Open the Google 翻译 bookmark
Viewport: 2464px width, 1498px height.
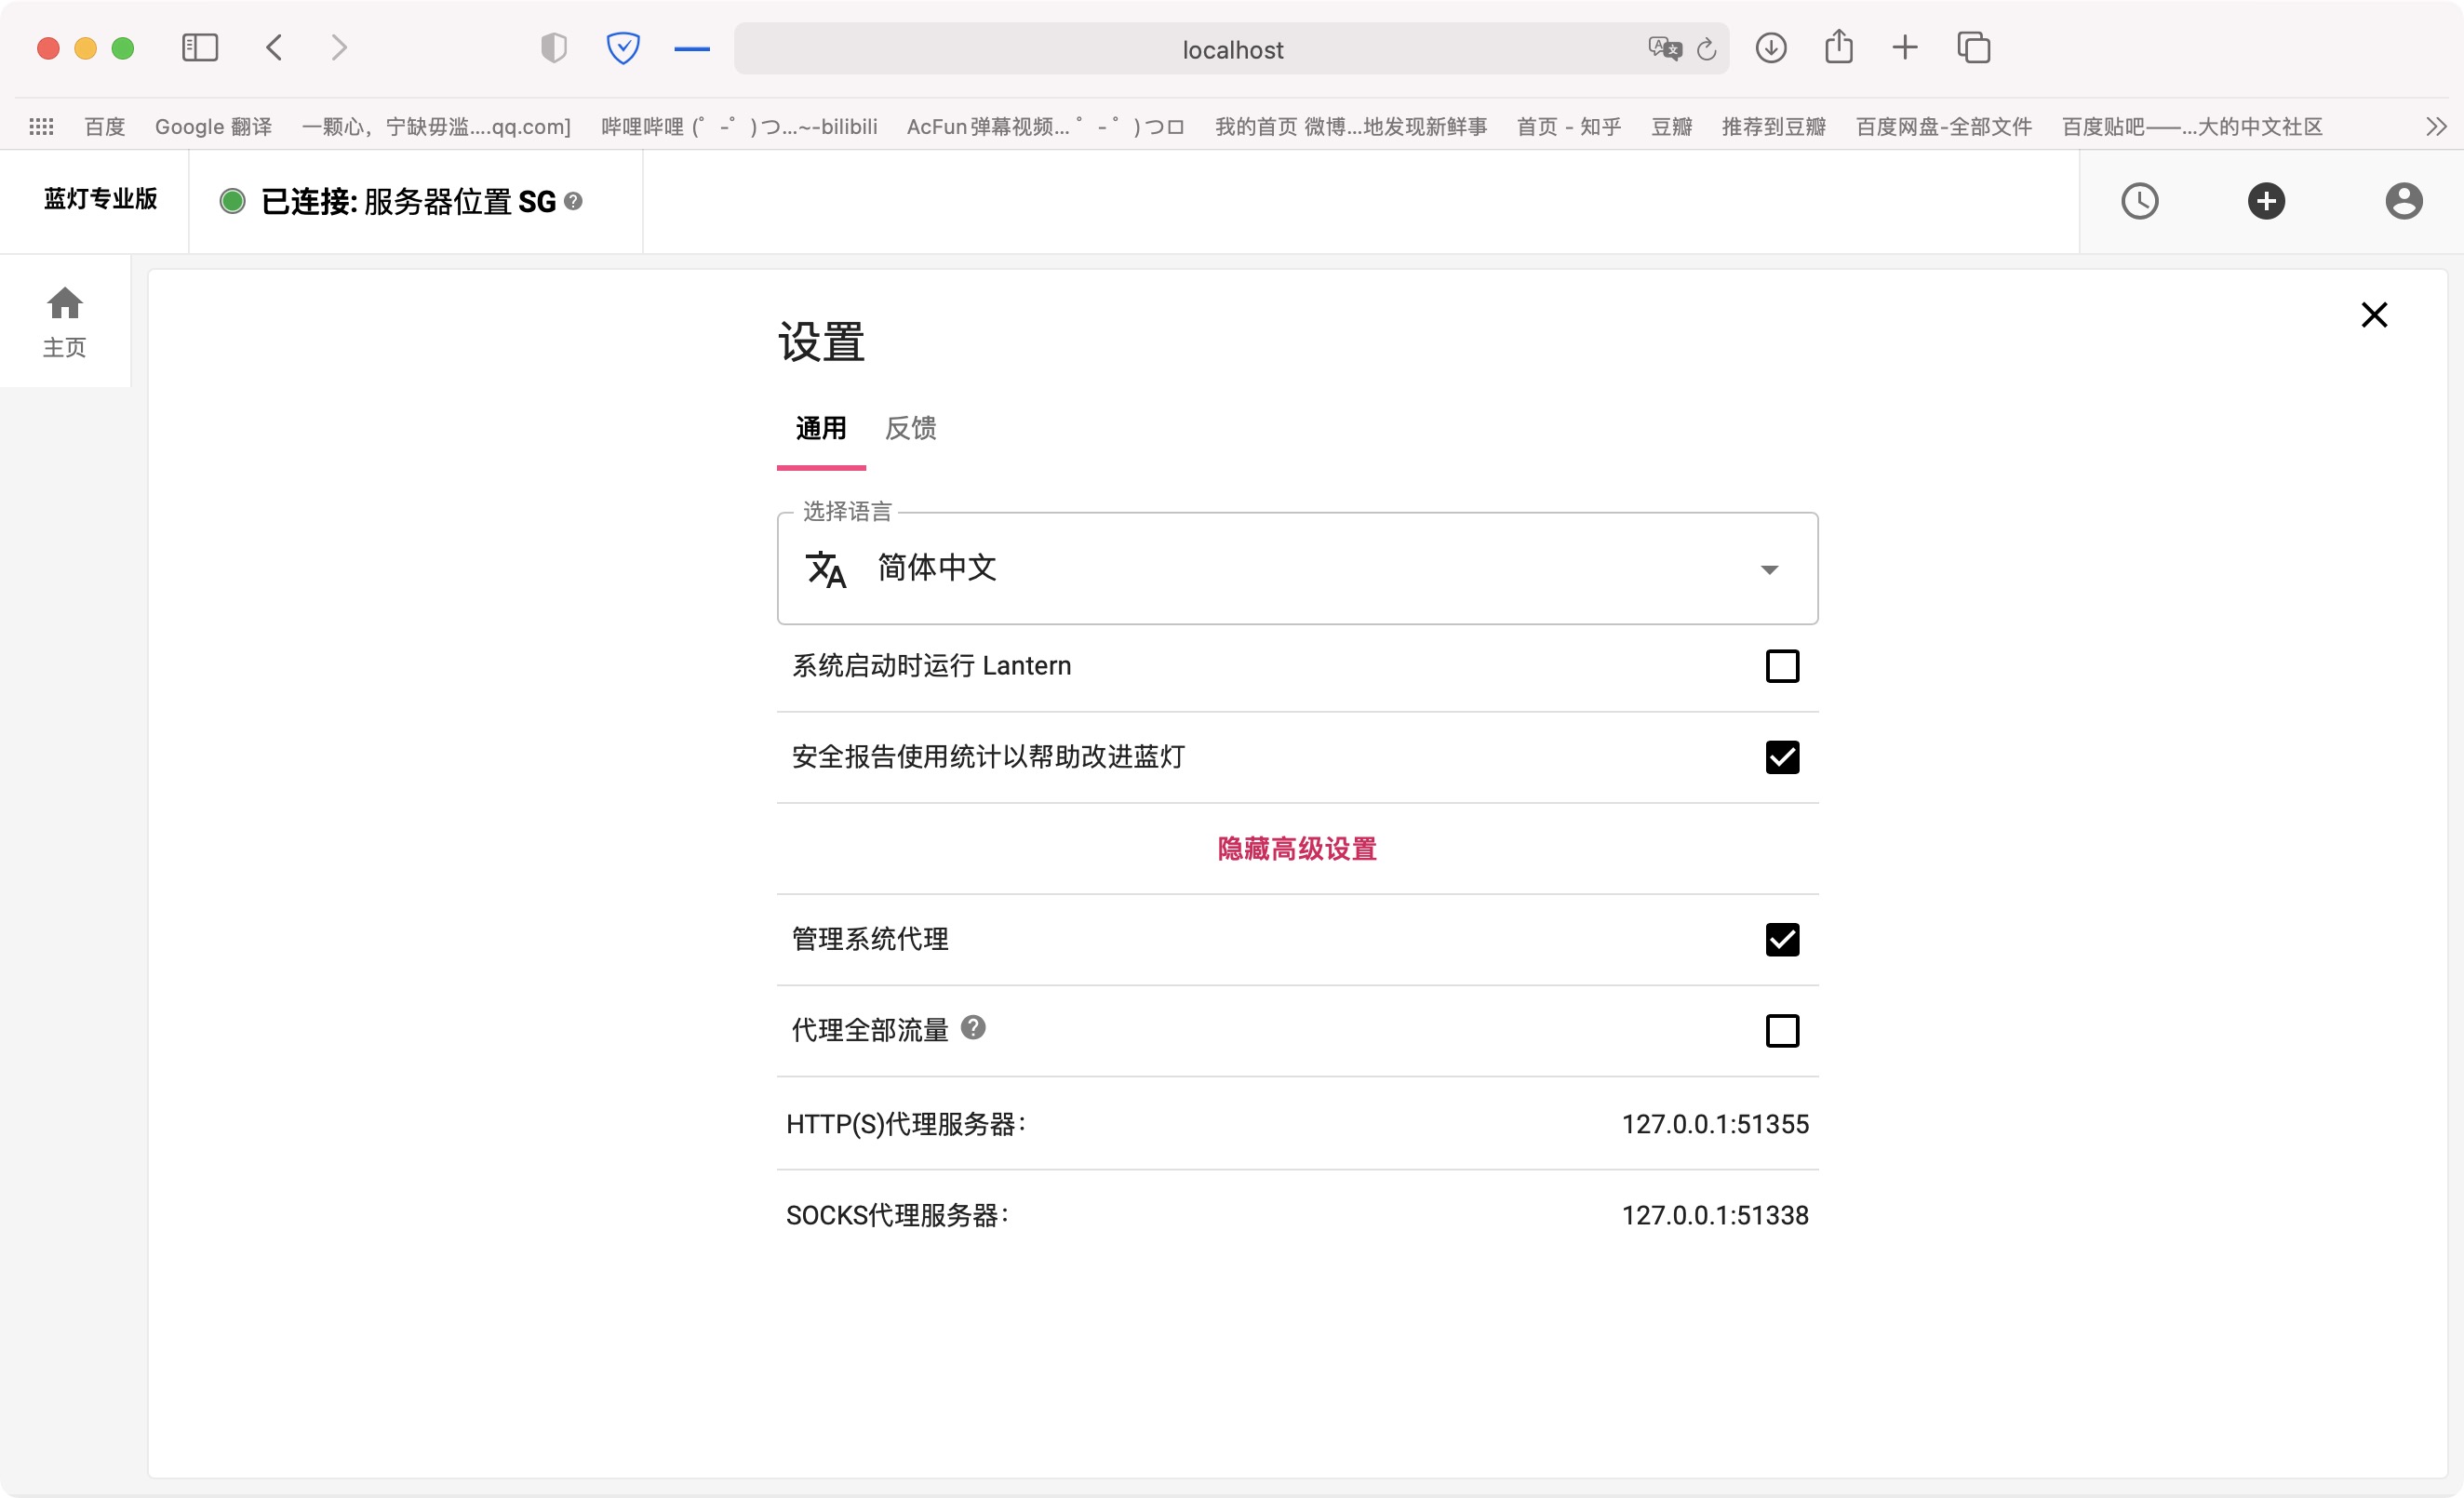tap(213, 126)
